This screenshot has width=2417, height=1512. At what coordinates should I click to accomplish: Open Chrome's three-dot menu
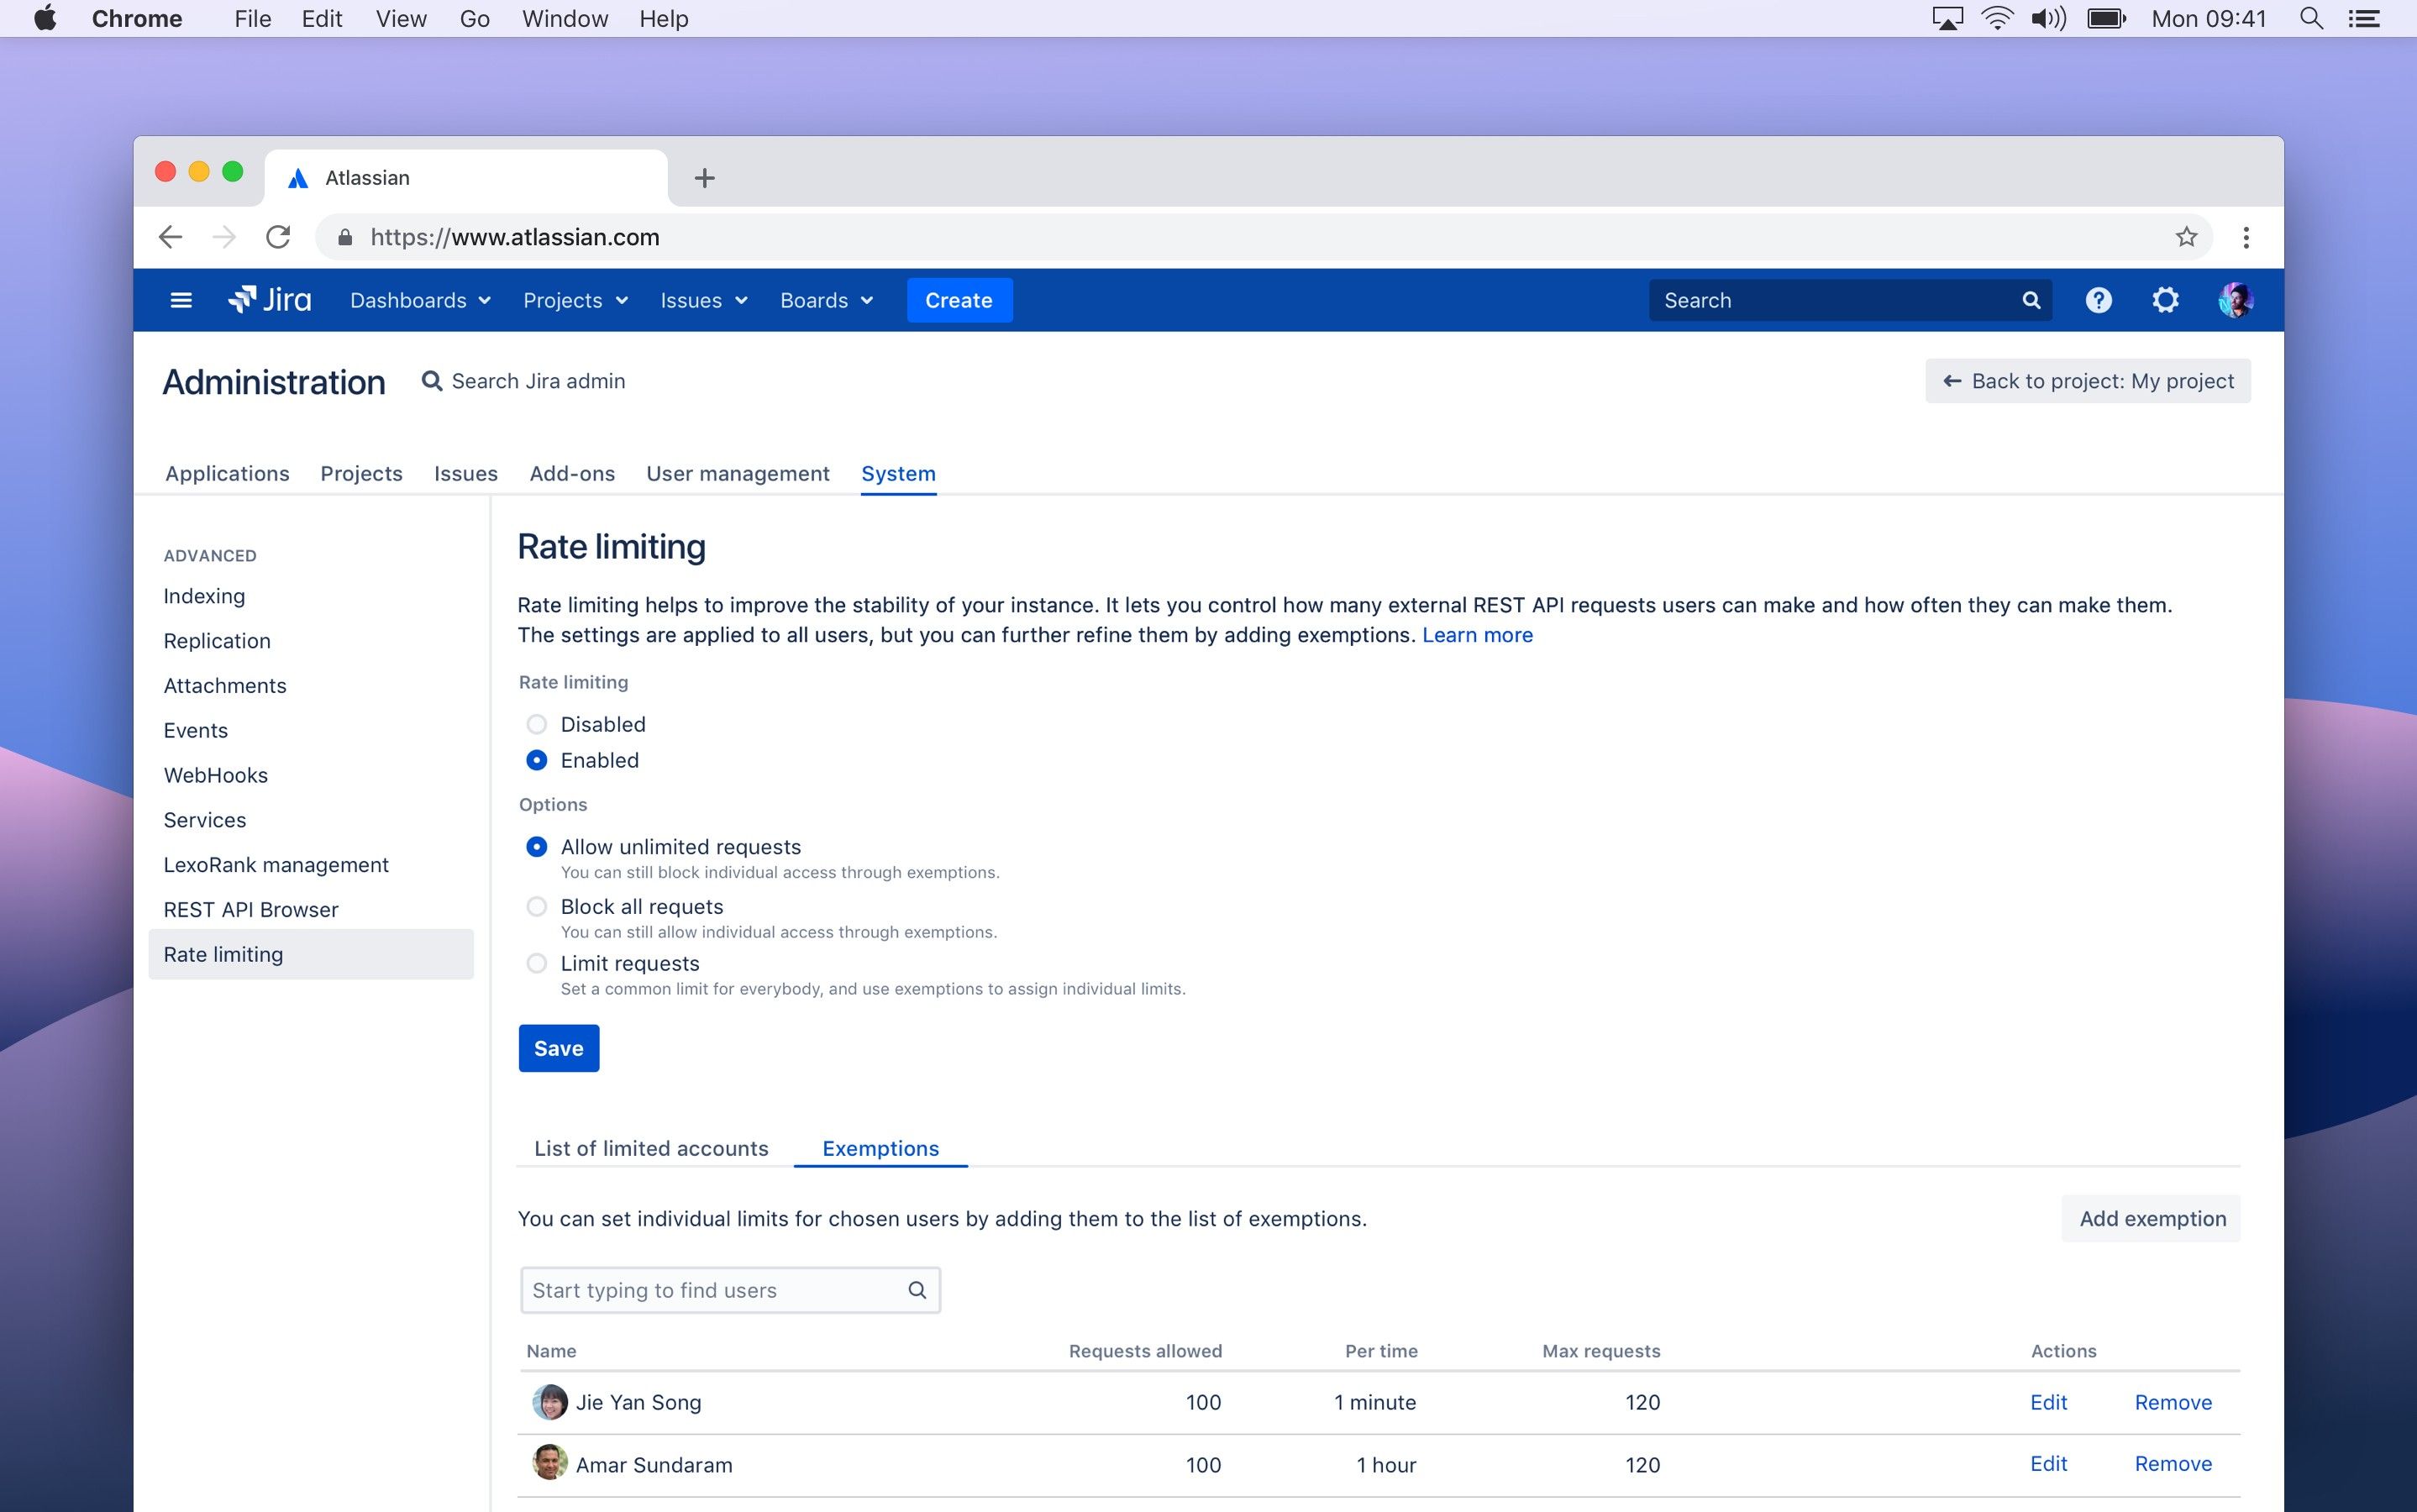[x=2246, y=237]
